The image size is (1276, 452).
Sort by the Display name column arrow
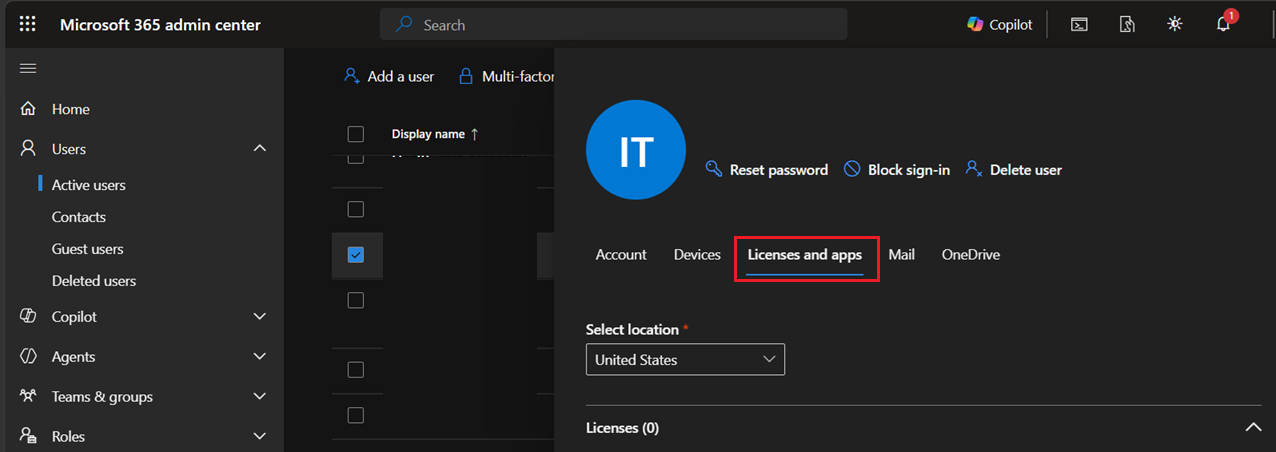click(474, 134)
